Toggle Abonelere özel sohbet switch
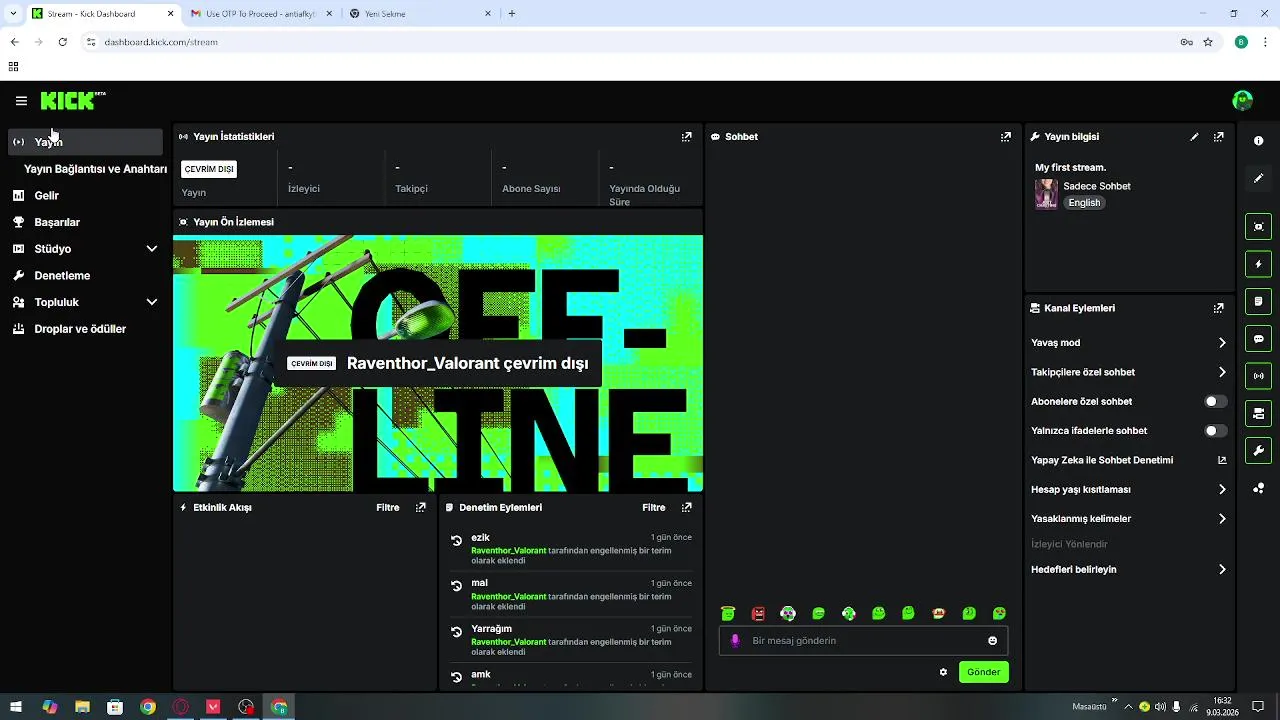Image resolution: width=1280 pixels, height=720 pixels. coord(1215,401)
